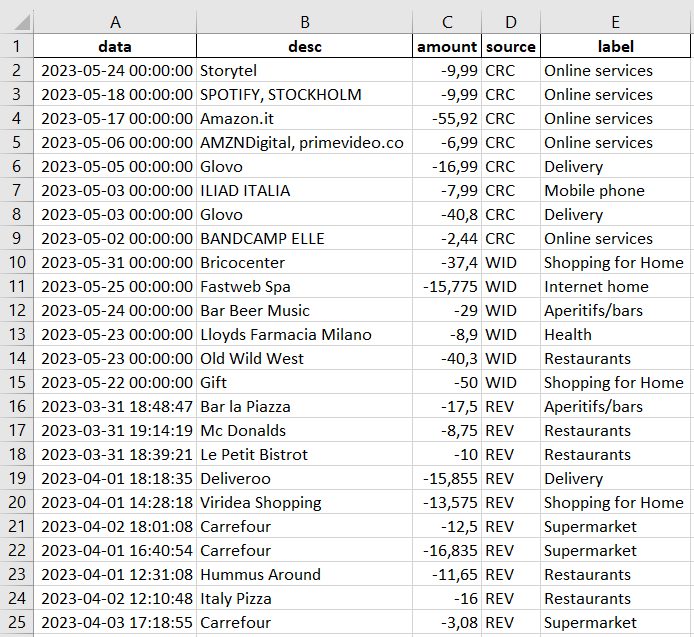The height and width of the screenshot is (637, 694).
Task: Select row 25 header
Action: pos(16,622)
